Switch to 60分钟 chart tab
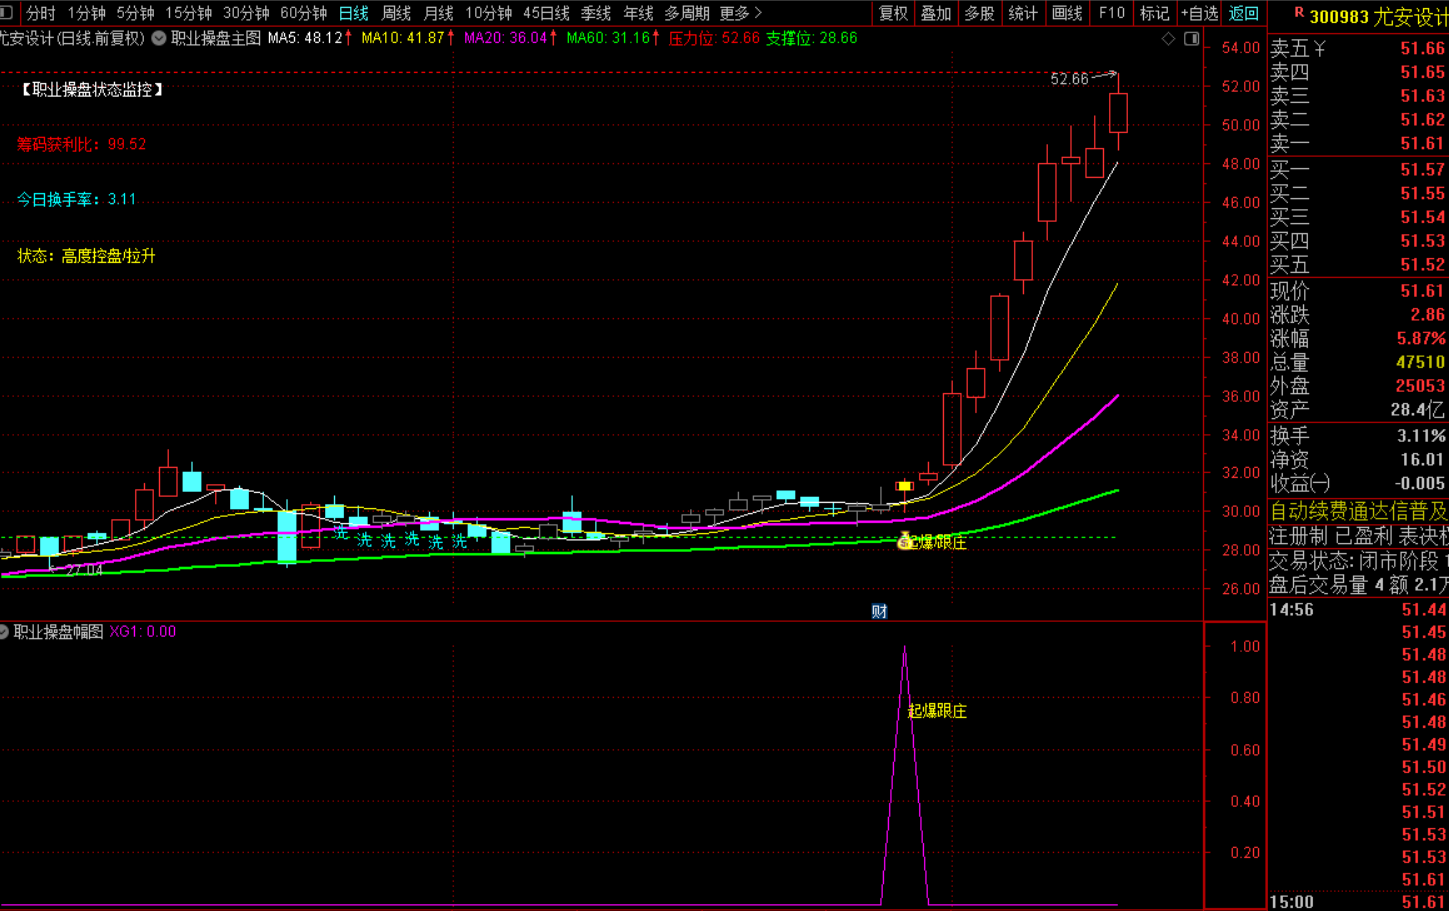This screenshot has height=911, width=1449. click(304, 13)
